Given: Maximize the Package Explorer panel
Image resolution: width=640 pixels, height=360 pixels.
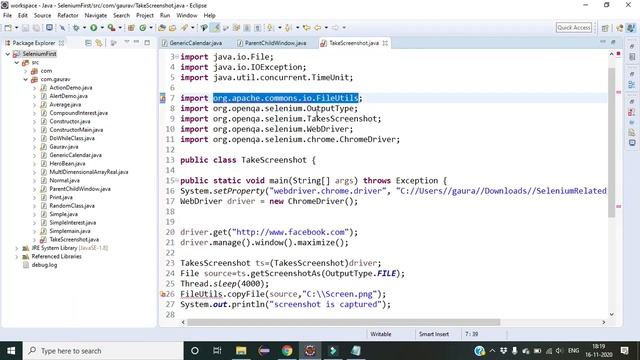Looking at the screenshot, I should point(147,42).
